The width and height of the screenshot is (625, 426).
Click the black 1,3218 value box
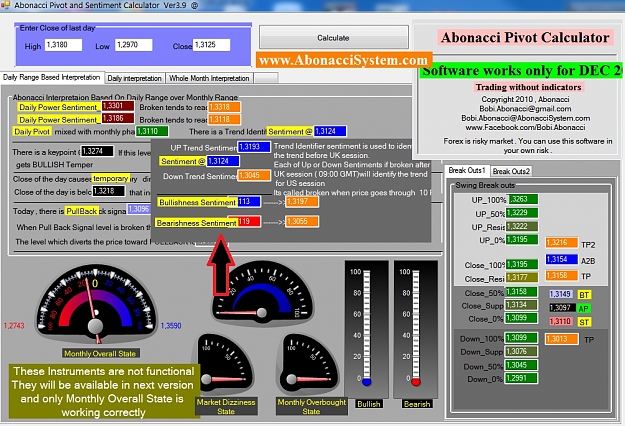[x=109, y=191]
